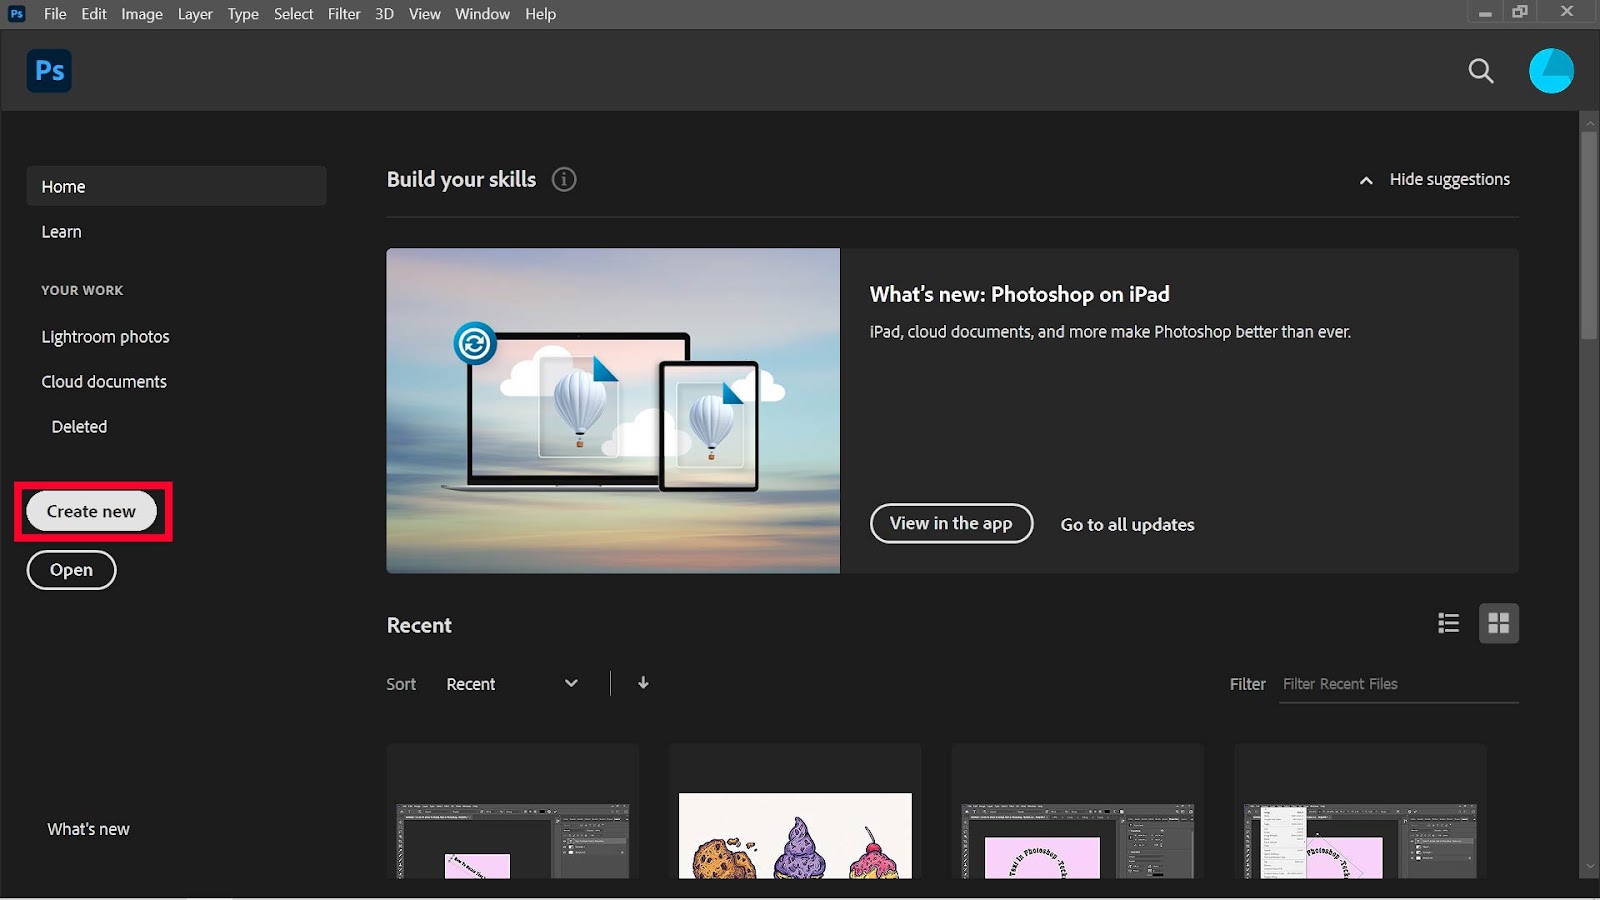Image resolution: width=1600 pixels, height=900 pixels.
Task: Open the File menu
Action: [55, 14]
